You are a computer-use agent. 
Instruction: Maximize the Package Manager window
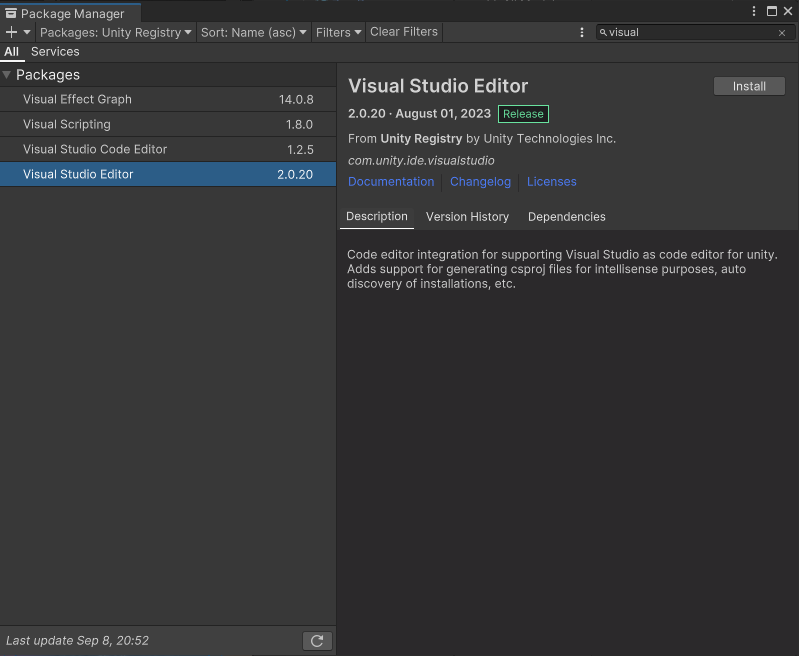(771, 11)
